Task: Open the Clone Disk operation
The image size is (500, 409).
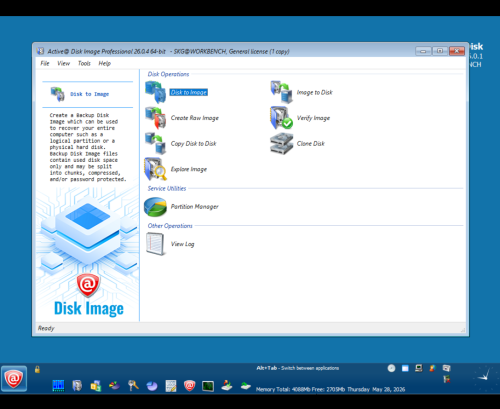Action: pyautogui.click(x=310, y=144)
